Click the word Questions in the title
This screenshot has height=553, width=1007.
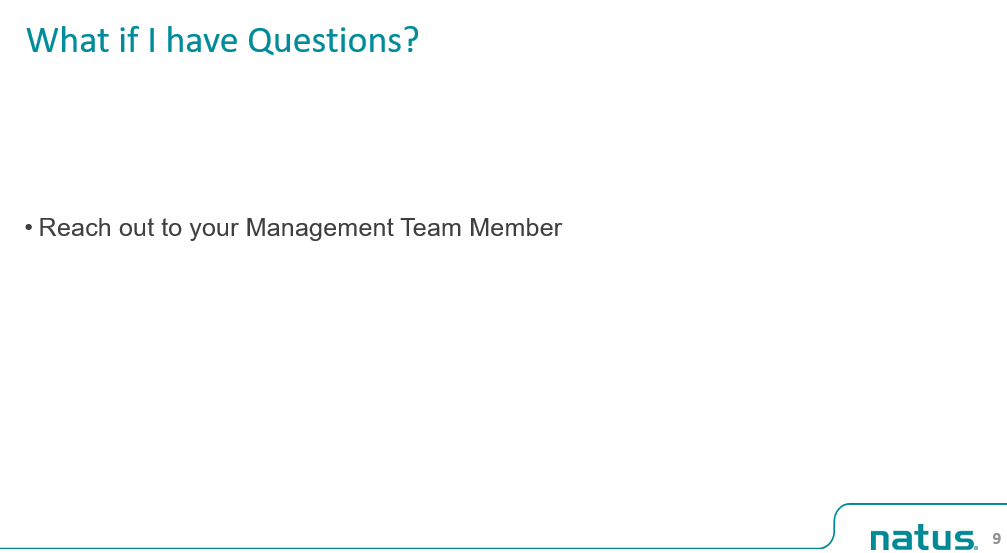coord(324,40)
